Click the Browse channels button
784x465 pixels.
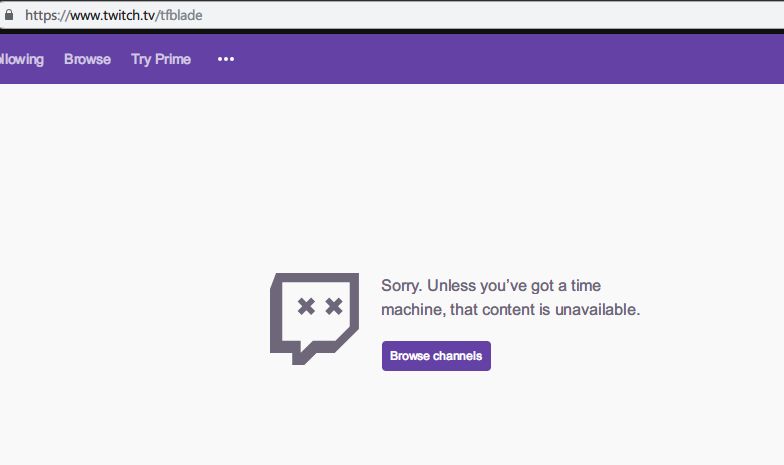click(436, 356)
